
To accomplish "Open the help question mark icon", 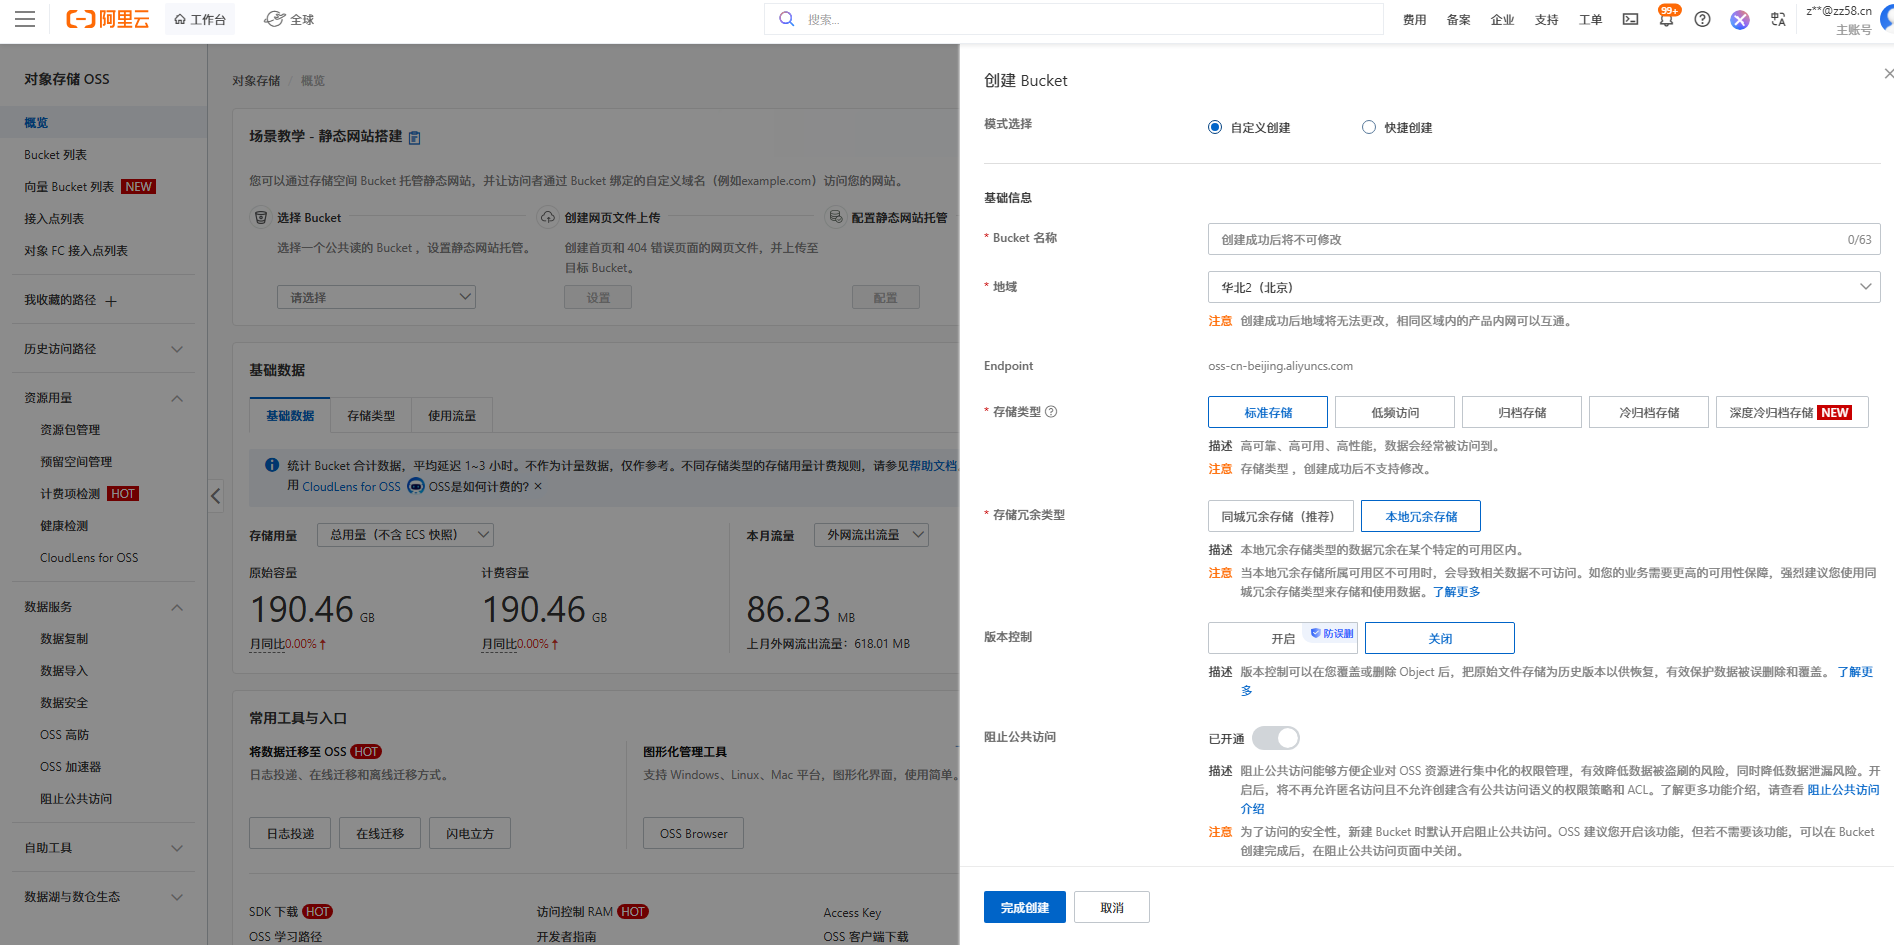I will tap(1702, 19).
